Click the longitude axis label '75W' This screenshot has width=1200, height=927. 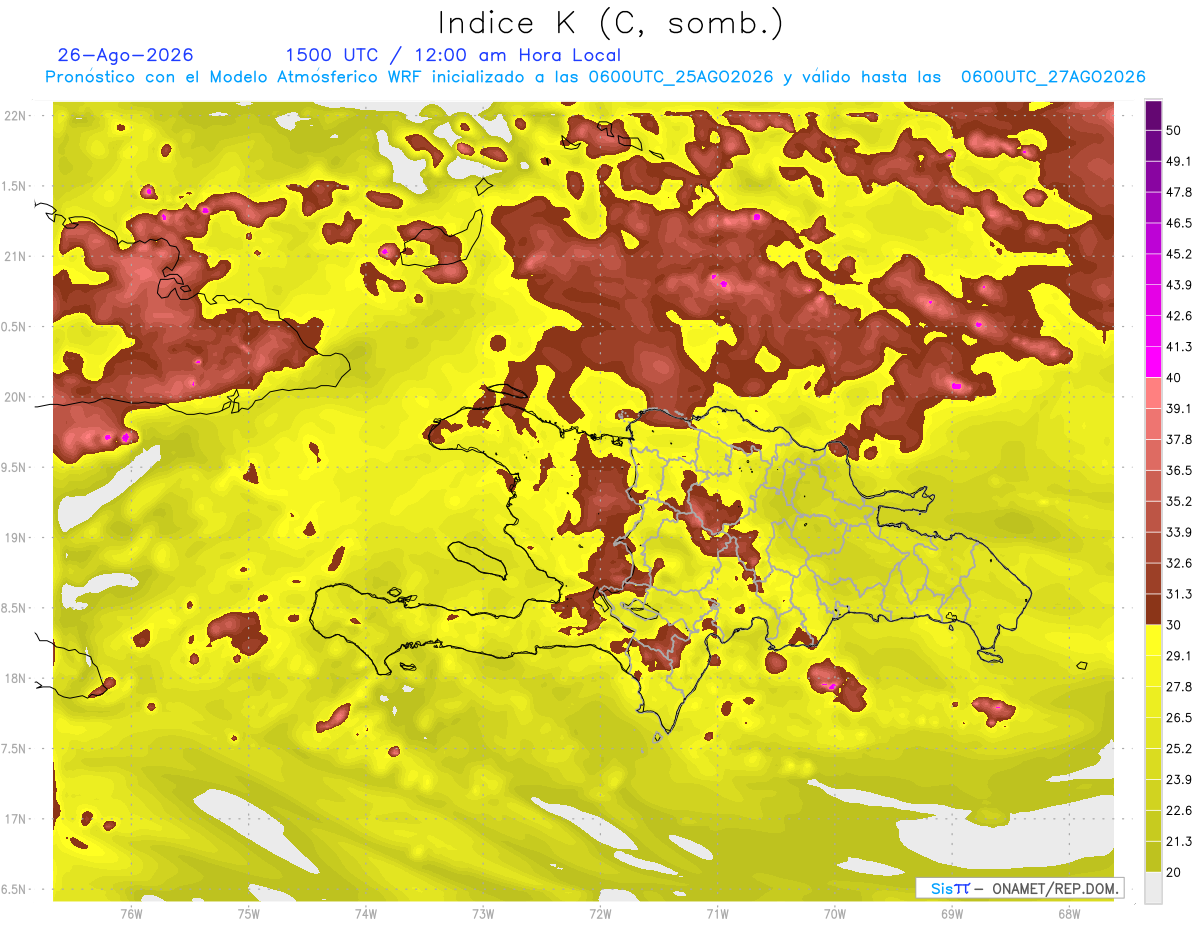pos(249,913)
